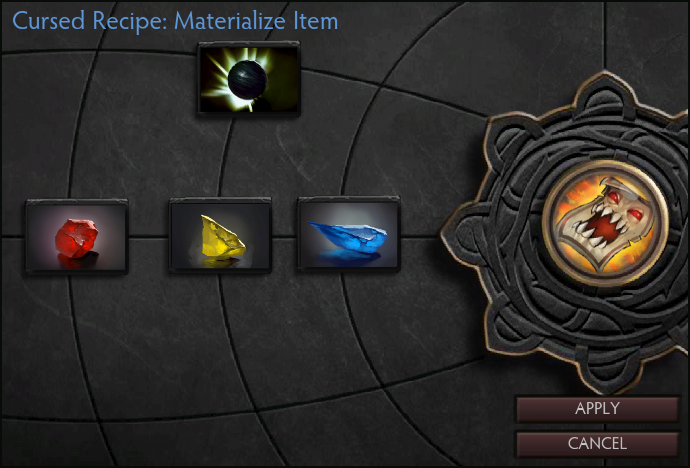Click the line joining blue gem slot to emblem
690x468 pixels.
coord(421,238)
